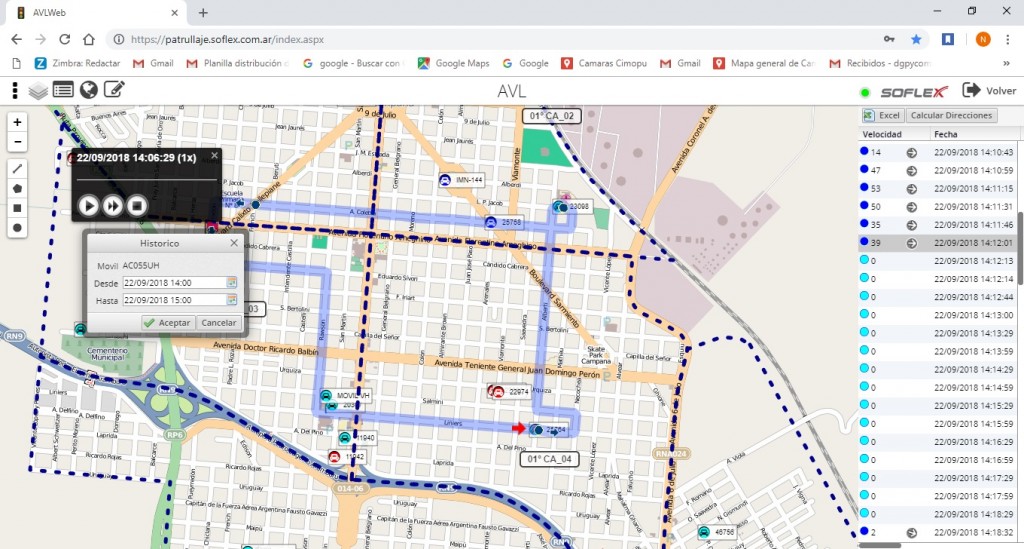
Task: Click vehicle marker 22974 on map
Action: [x=509, y=392]
